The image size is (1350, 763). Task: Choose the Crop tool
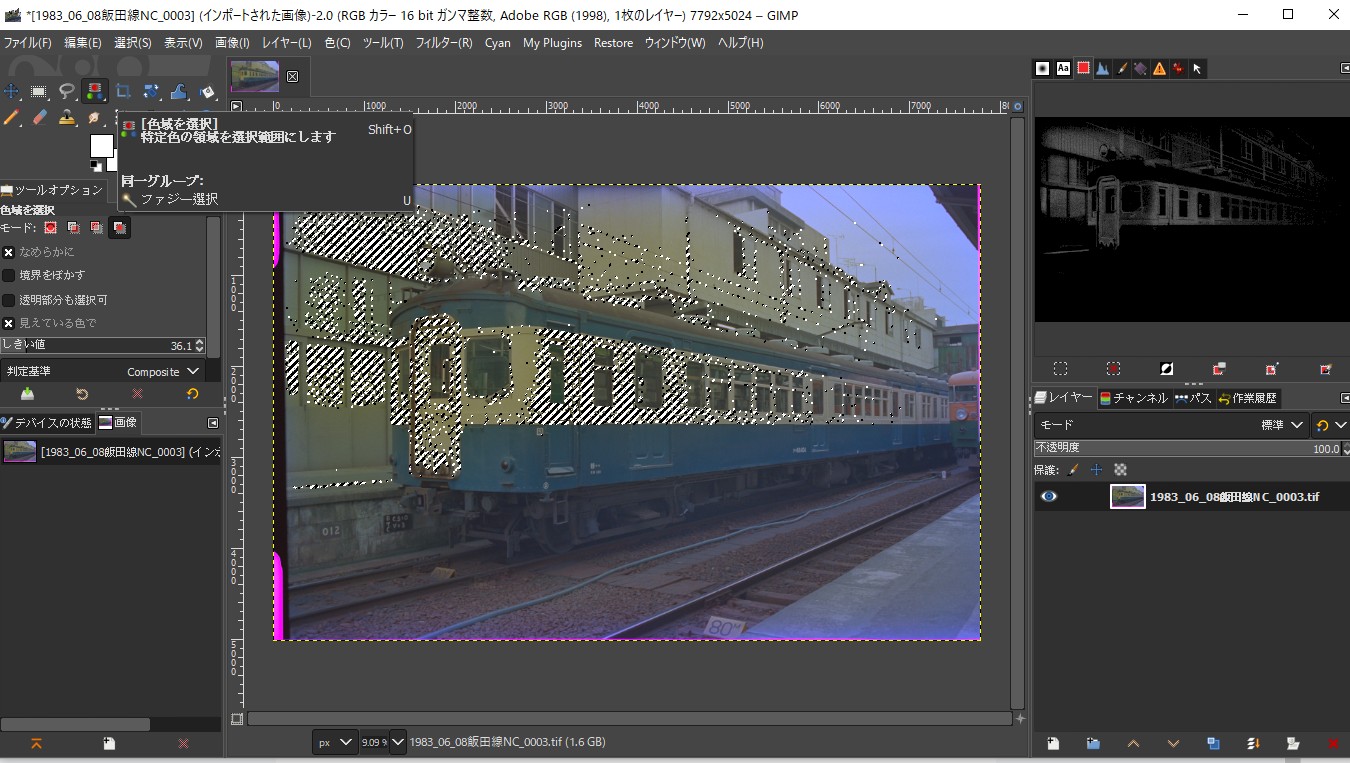[123, 91]
